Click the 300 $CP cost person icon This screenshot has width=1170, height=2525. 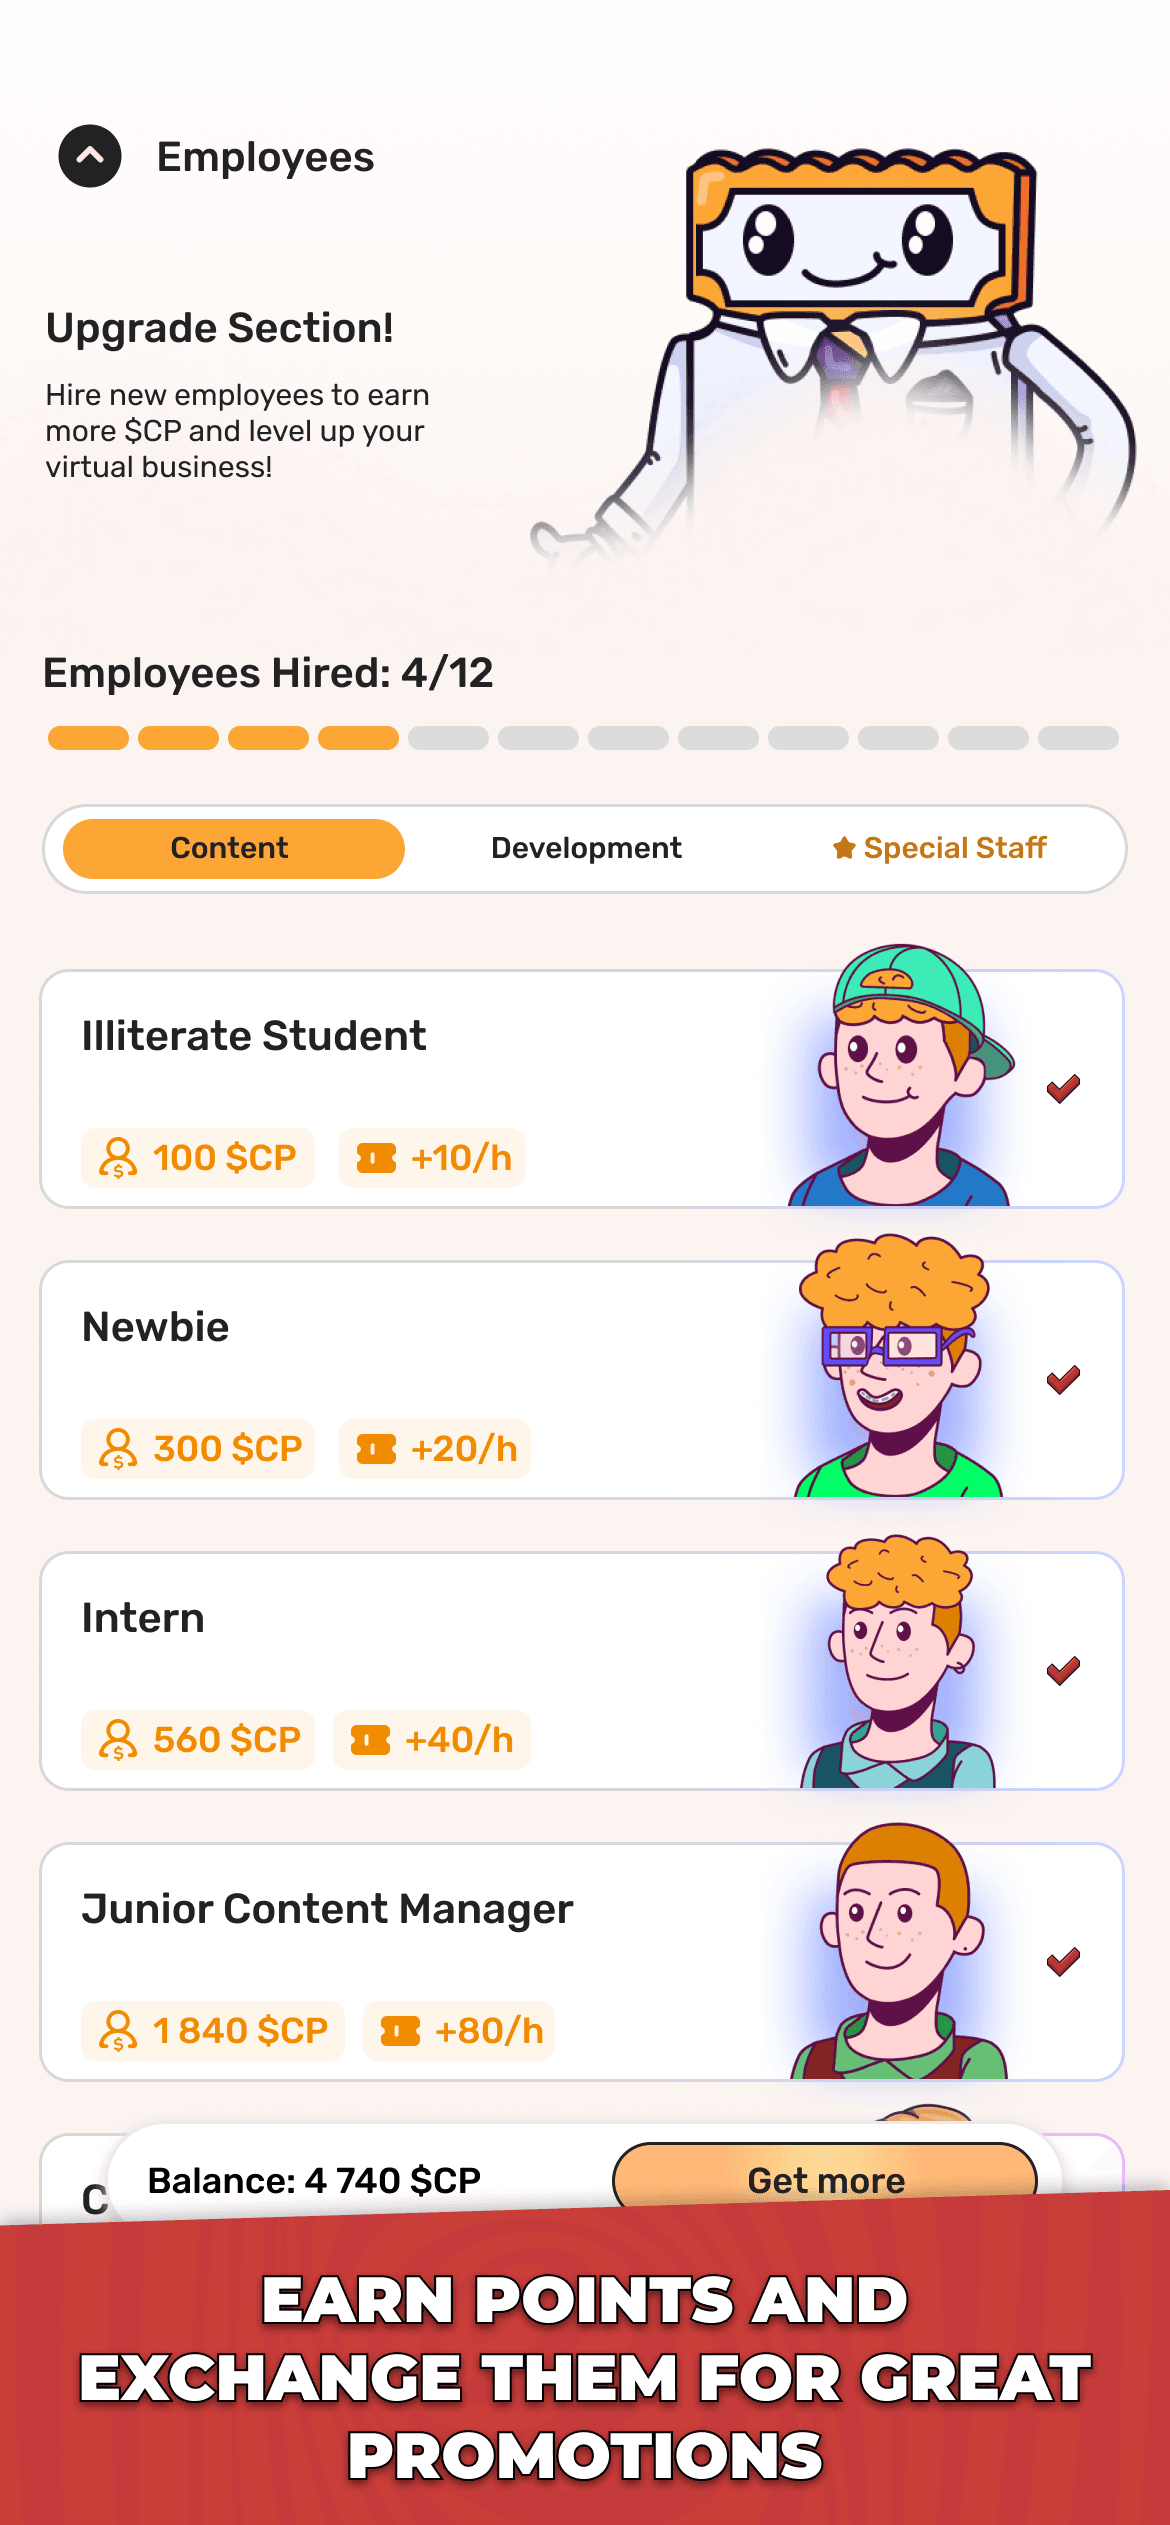[x=118, y=1449]
